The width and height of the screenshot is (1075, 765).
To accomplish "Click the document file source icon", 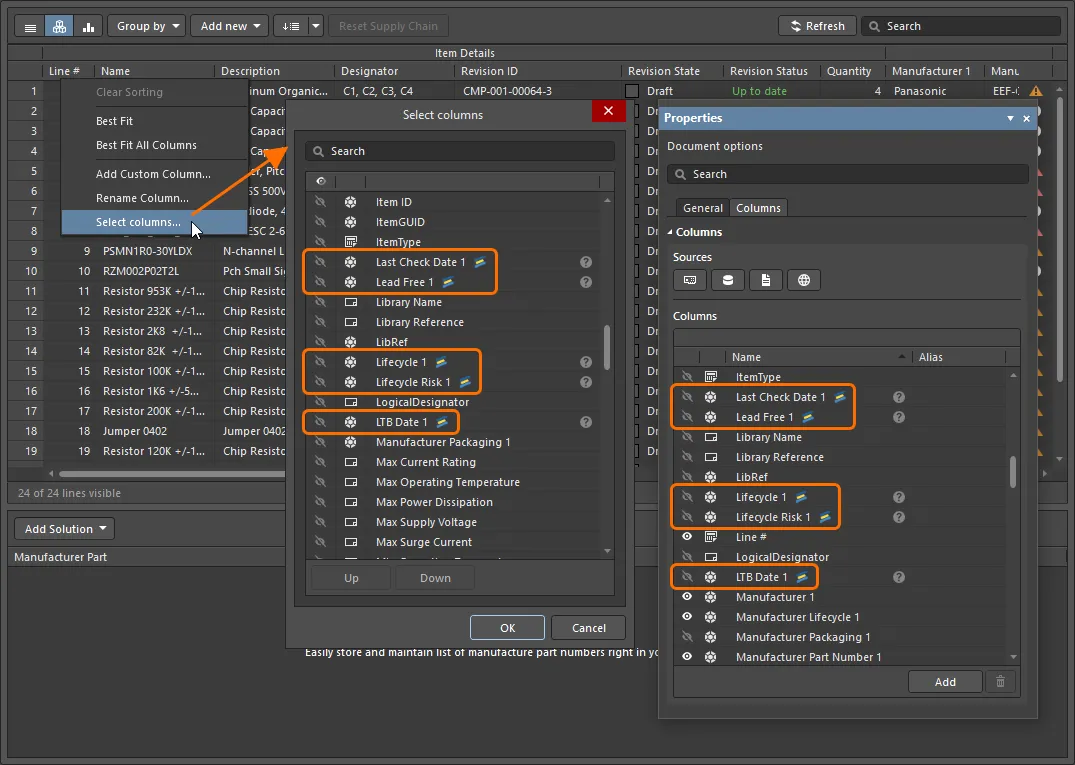I will click(x=766, y=280).
